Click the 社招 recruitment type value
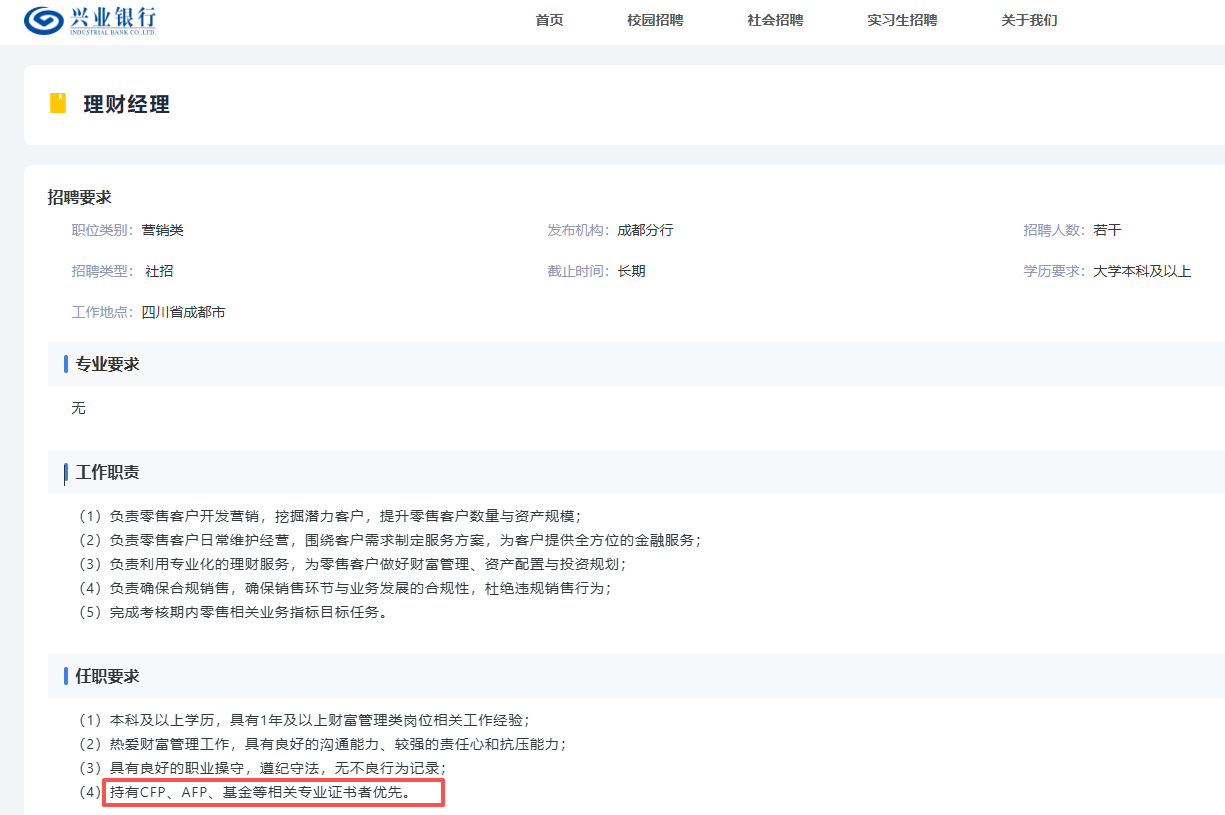 coord(159,271)
